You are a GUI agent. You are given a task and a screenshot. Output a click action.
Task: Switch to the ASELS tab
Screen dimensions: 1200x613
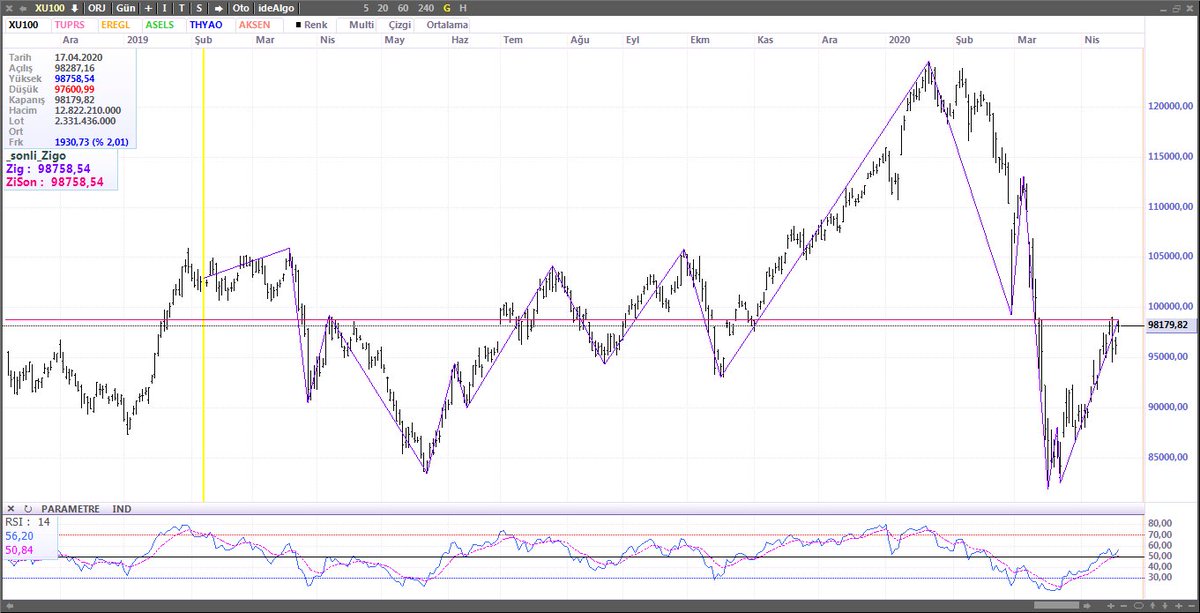160,24
